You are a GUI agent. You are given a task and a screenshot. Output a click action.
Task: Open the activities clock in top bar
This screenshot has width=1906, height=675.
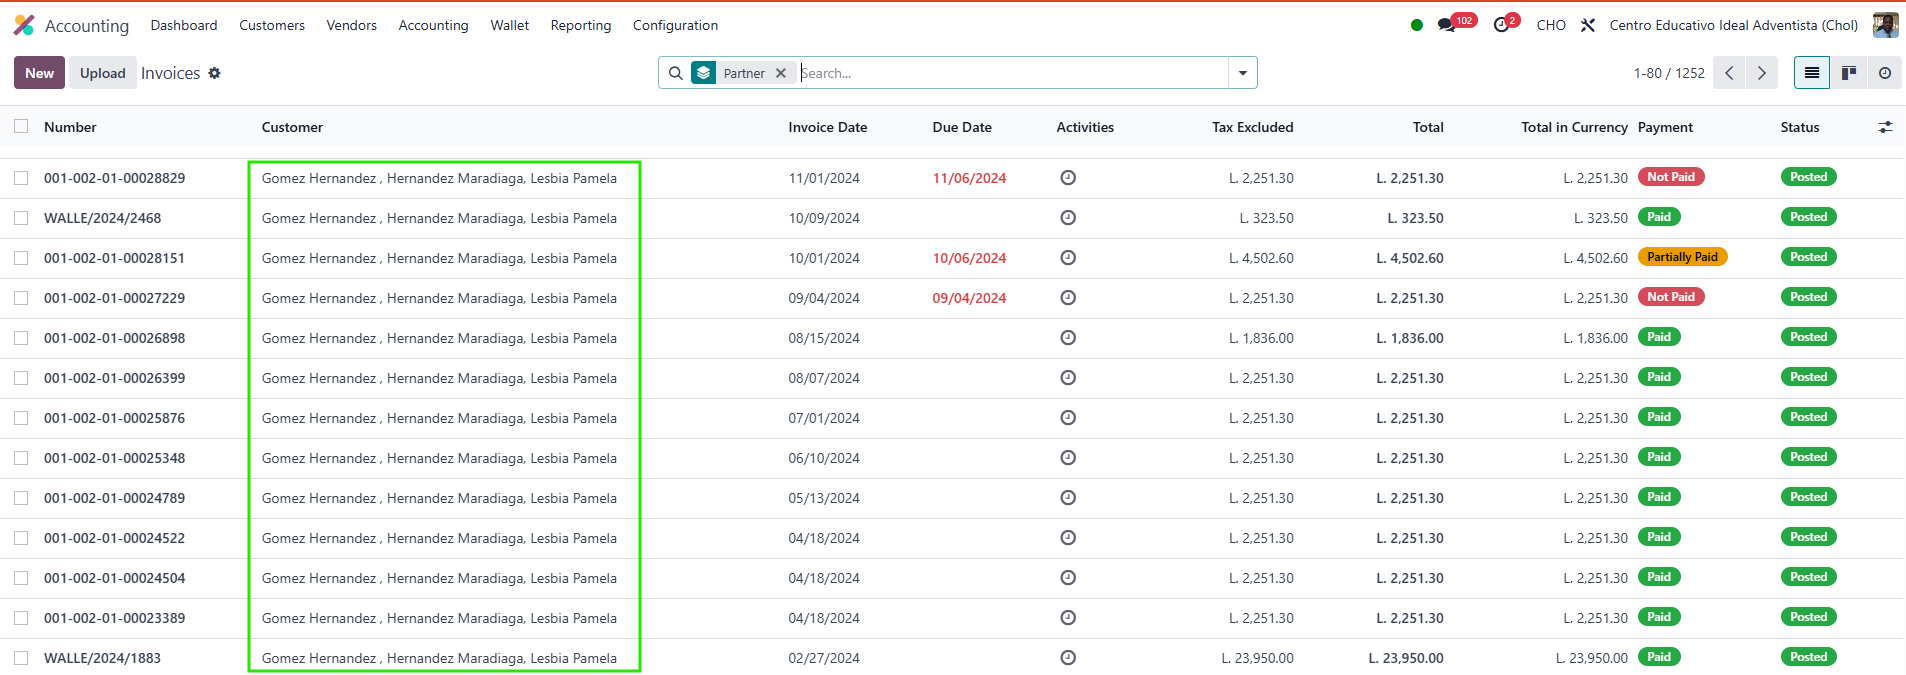(1502, 25)
